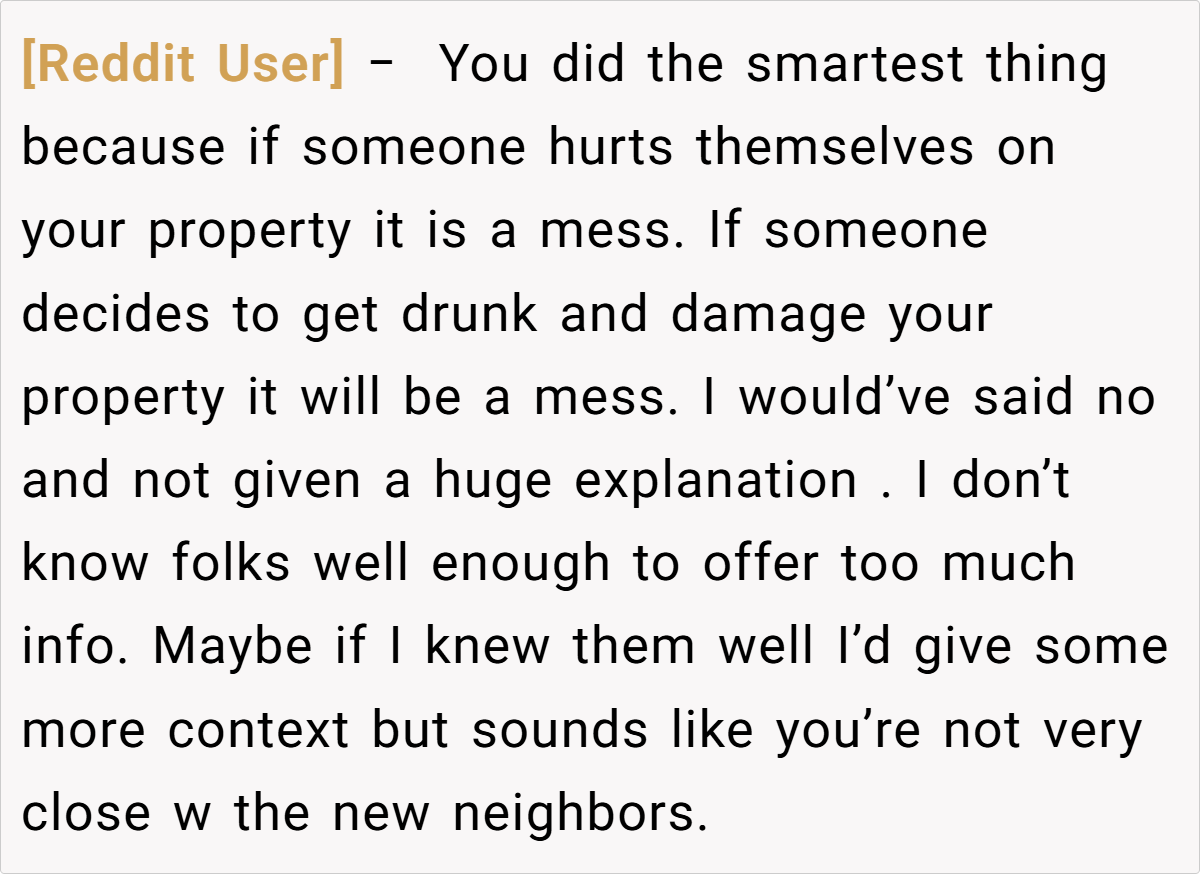The width and height of the screenshot is (1200, 874).
Task: Click the [Reddit User] username label
Action: click(x=182, y=66)
